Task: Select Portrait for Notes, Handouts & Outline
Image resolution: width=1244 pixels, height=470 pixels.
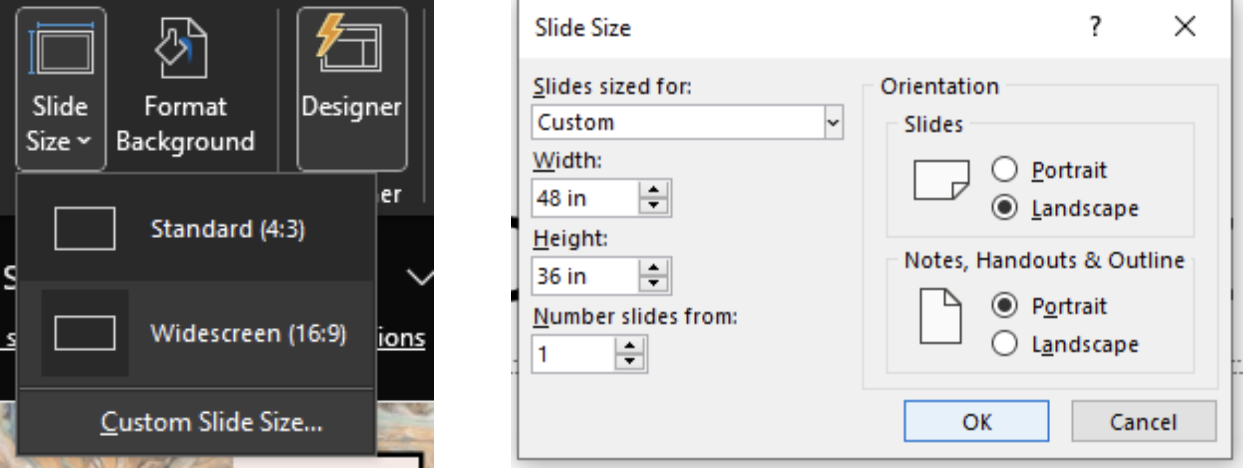Action: pyautogui.click(x=1004, y=305)
